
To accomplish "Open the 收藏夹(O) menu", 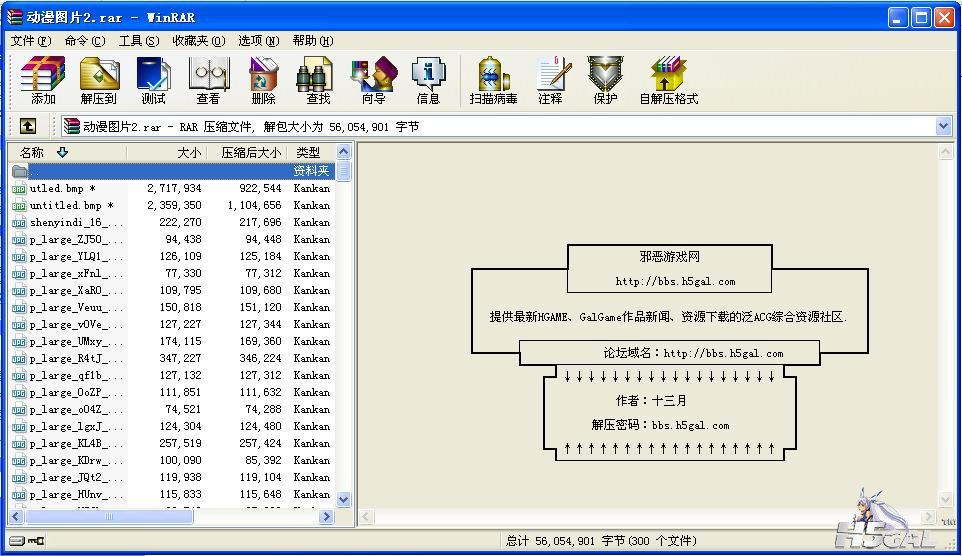I will (195, 41).
